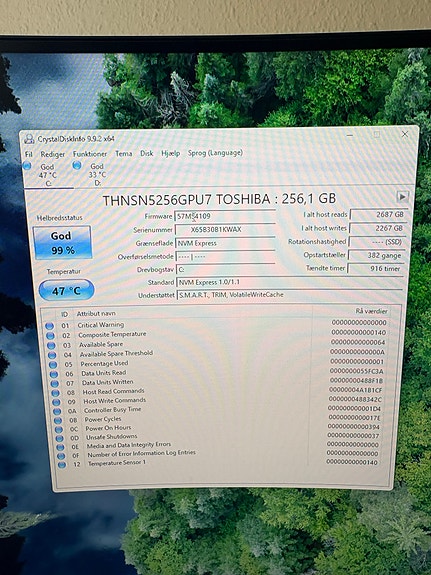Click the Firmware field 57MS4109
431x575 pixels.
pyautogui.click(x=225, y=216)
